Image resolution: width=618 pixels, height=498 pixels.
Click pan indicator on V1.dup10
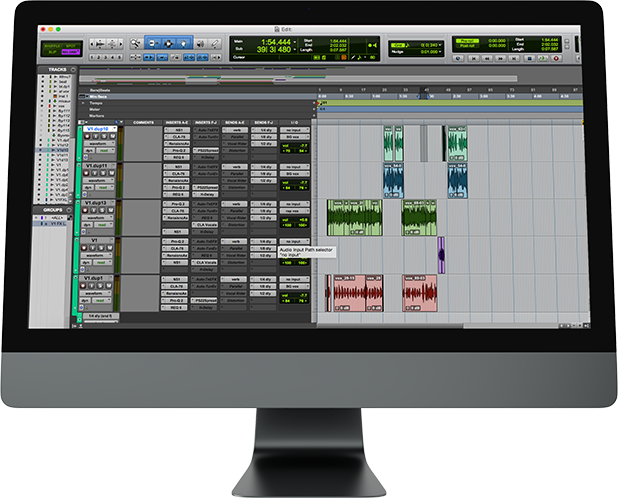coord(294,151)
